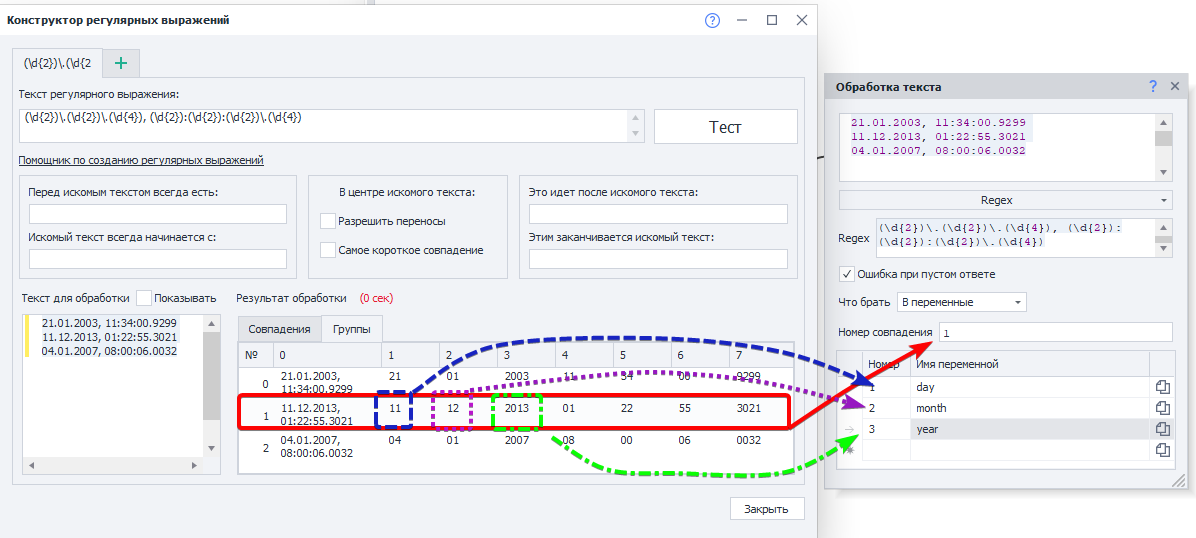Open Что брать dropdown showing В переменные
The width and height of the screenshot is (1196, 538).
962,302
